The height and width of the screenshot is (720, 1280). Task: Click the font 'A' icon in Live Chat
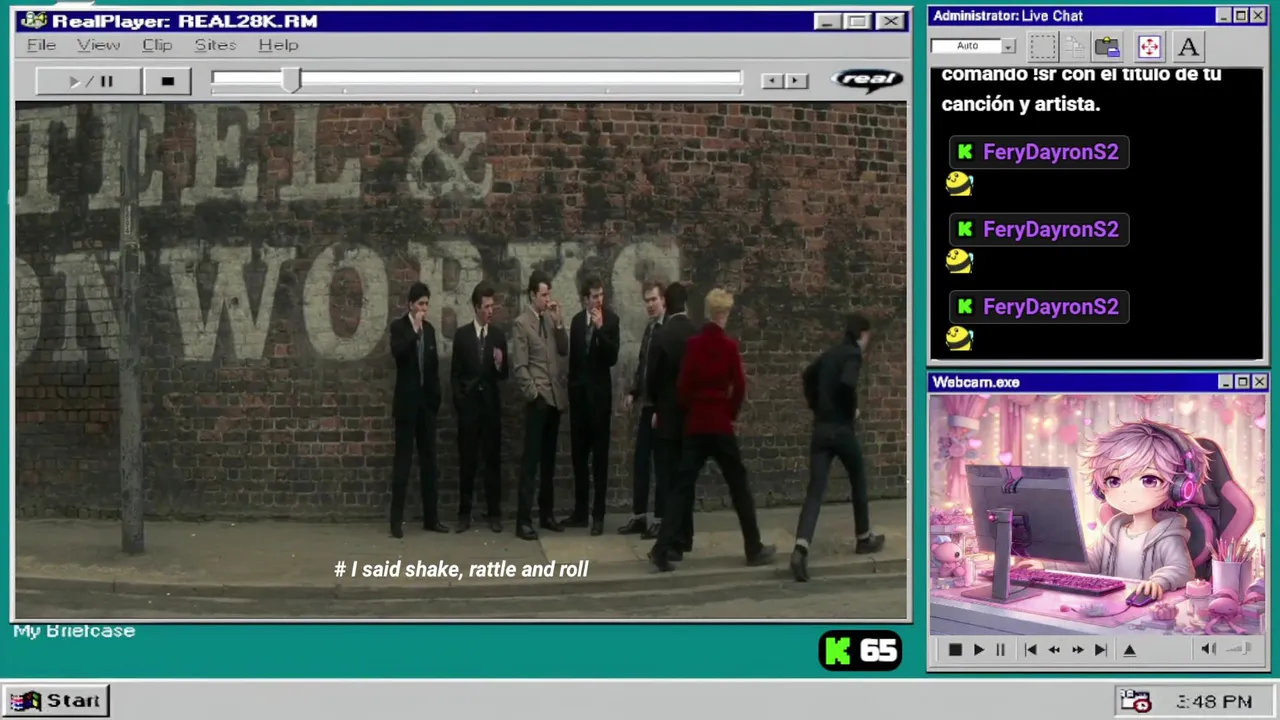[1188, 46]
